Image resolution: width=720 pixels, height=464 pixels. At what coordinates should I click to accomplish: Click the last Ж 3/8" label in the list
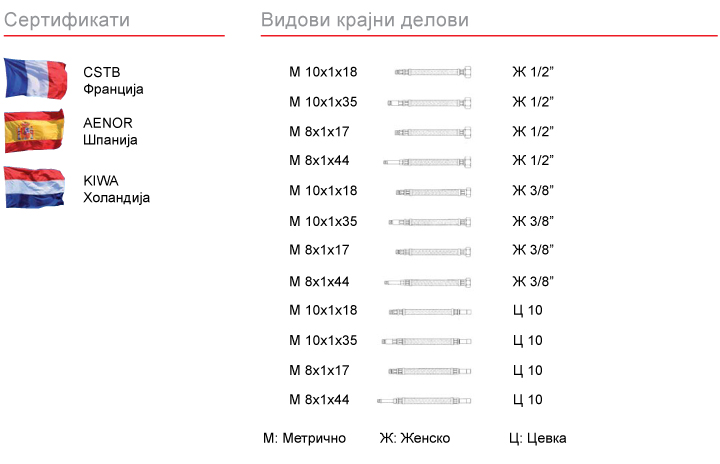pos(532,281)
